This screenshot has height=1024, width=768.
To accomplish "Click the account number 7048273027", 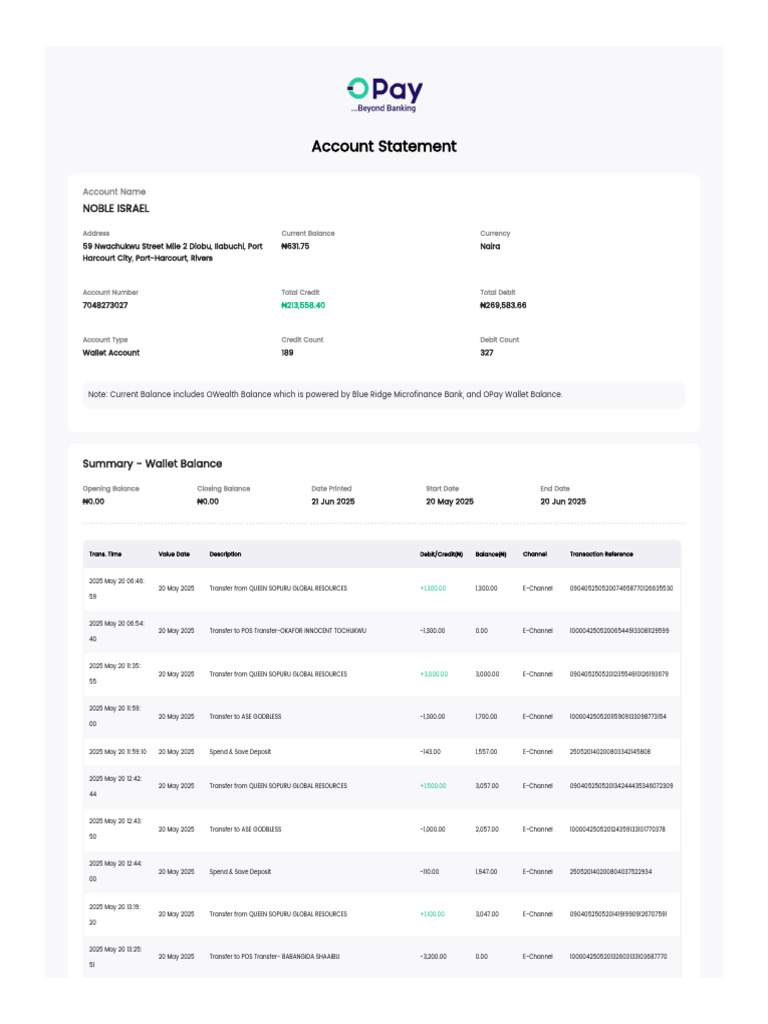I will 105,305.
